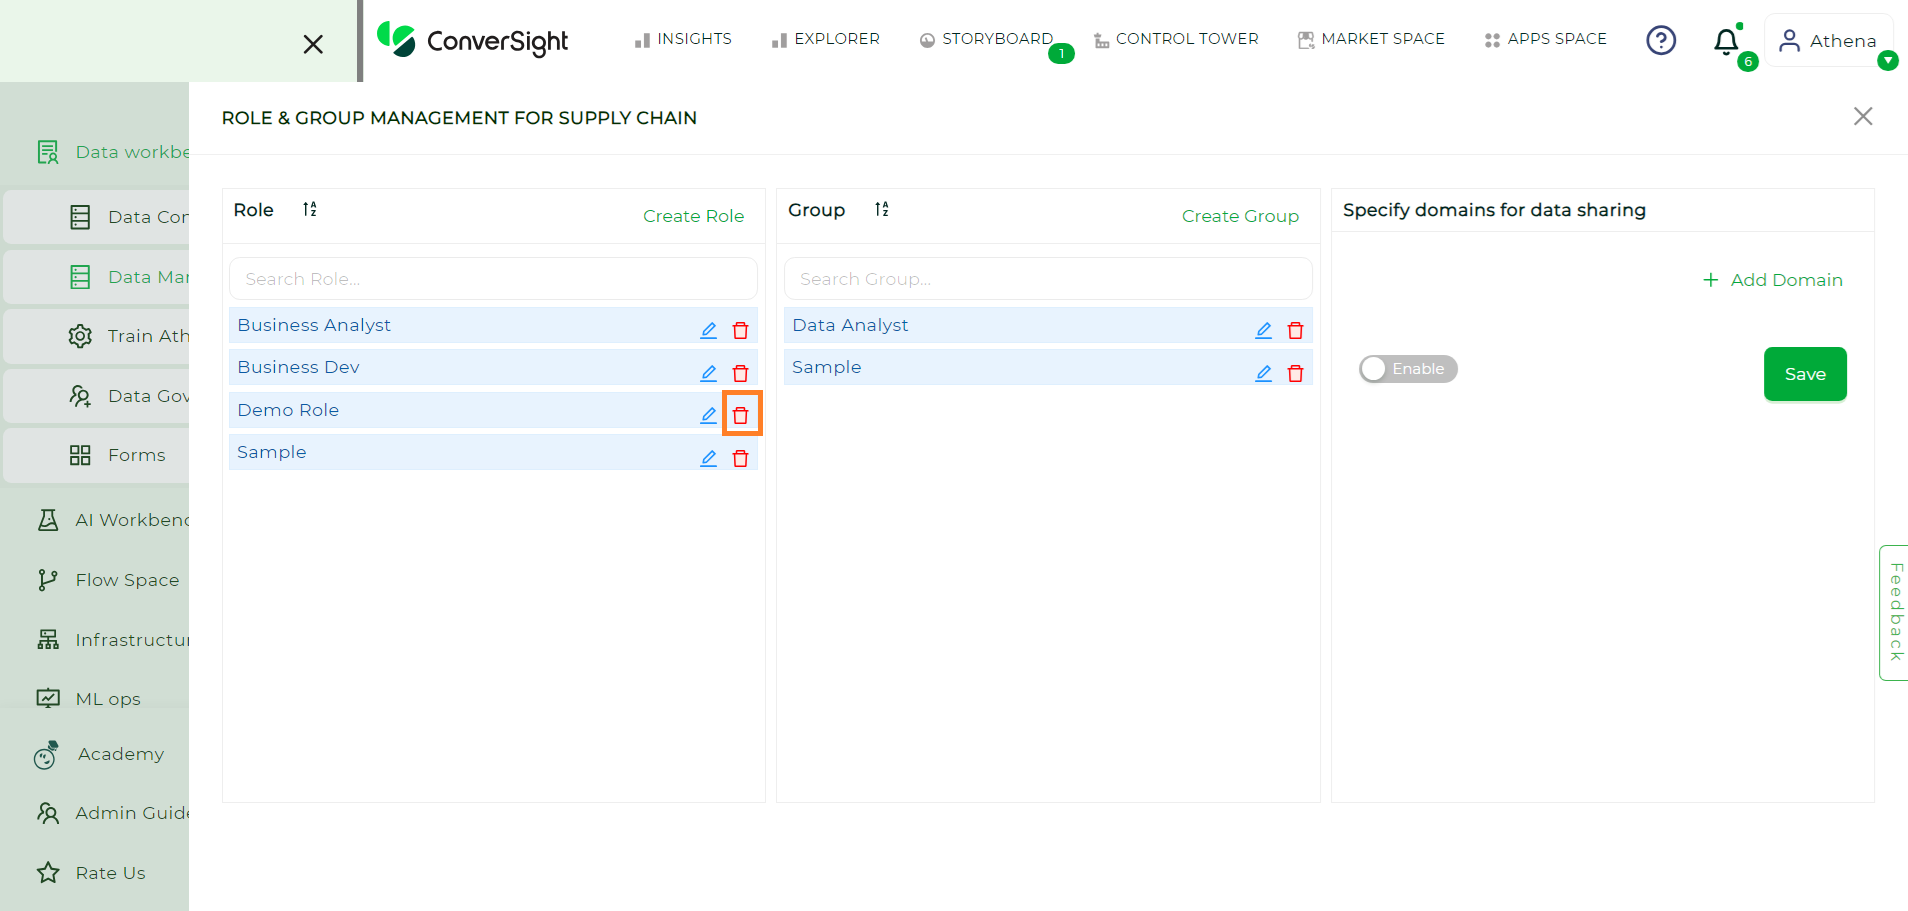
Task: Sort the Group list alphabetically
Action: tap(882, 209)
